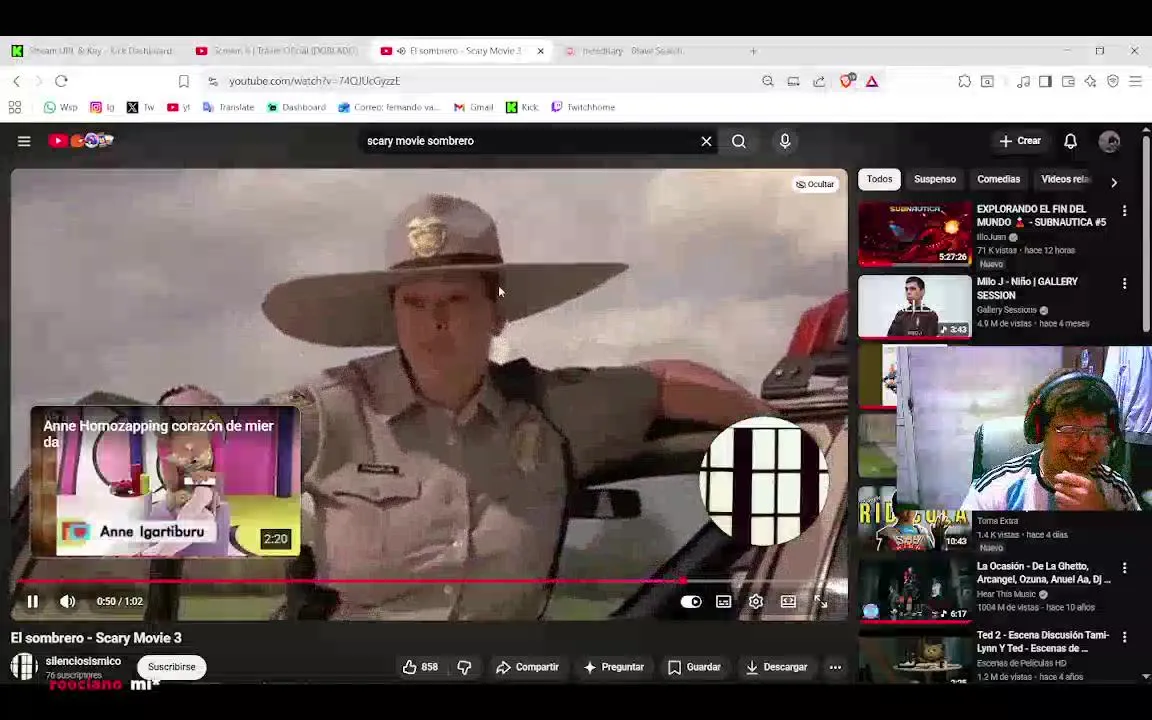
Task: Open Subnautica #5 video thumbnail
Action: point(915,234)
